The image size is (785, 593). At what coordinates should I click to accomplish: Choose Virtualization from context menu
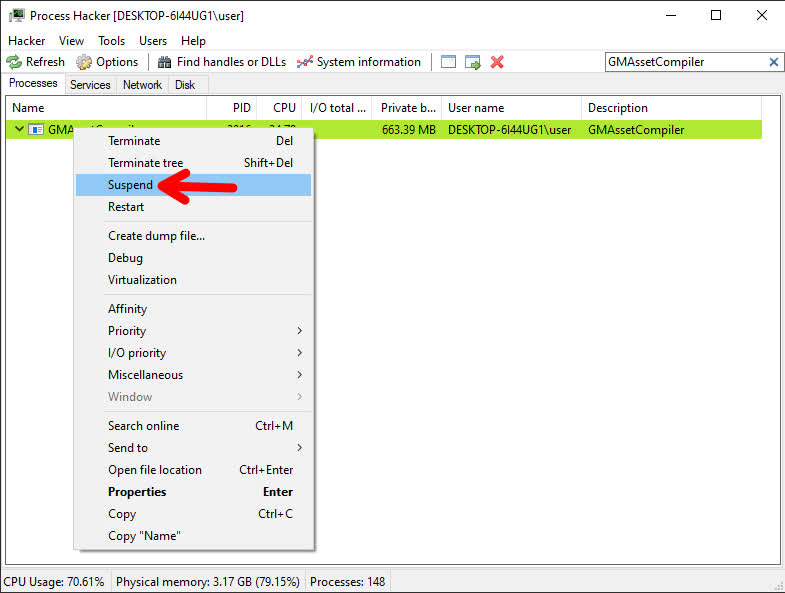point(193,280)
